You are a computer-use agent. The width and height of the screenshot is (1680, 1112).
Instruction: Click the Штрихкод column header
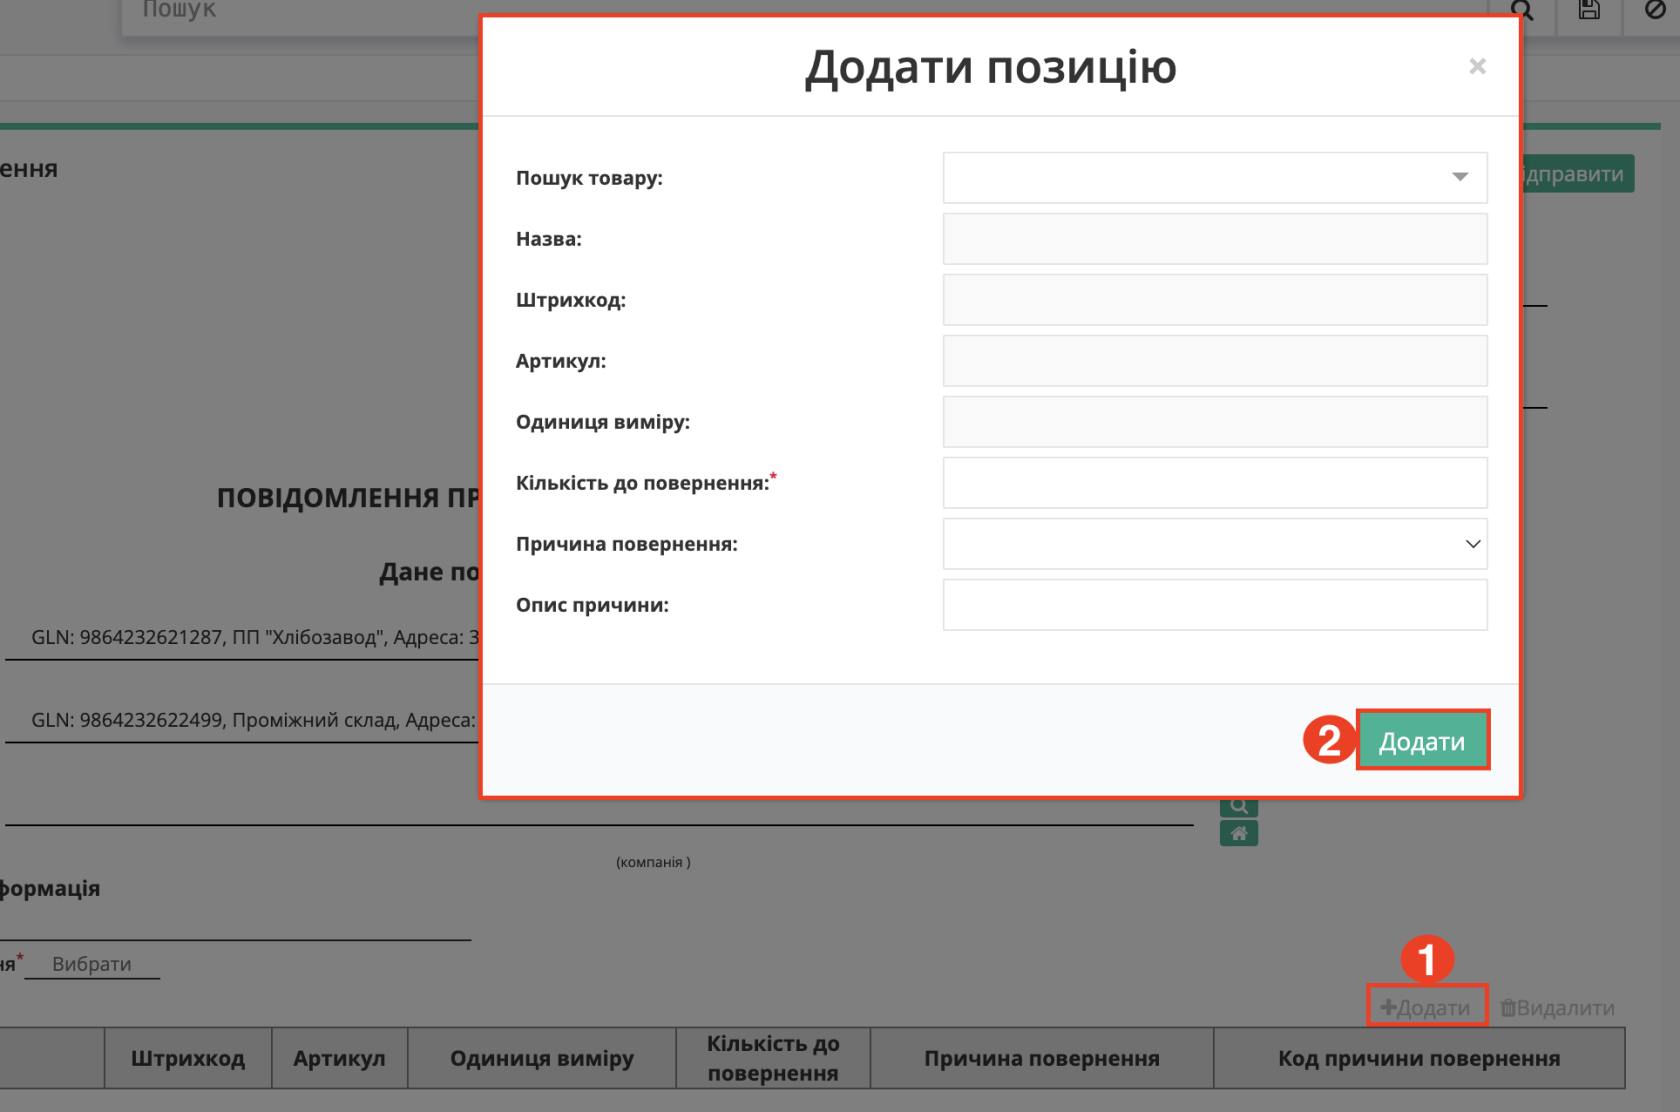[x=188, y=1058]
